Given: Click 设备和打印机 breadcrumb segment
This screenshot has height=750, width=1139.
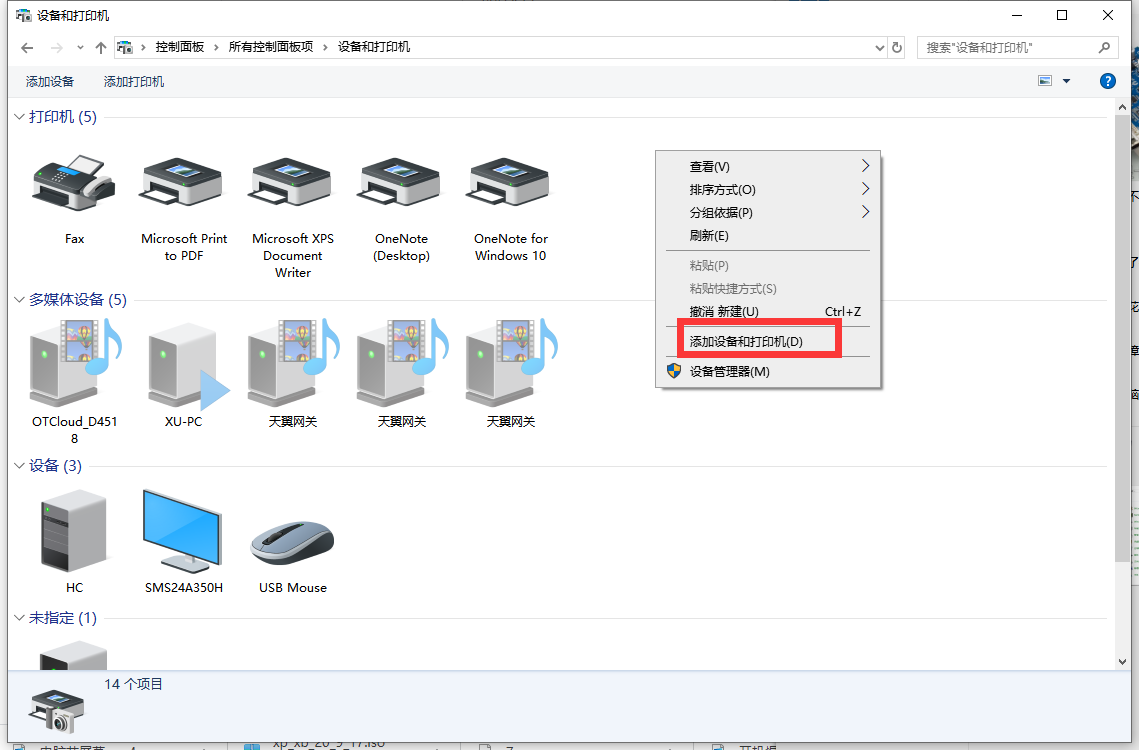Looking at the screenshot, I should (374, 47).
